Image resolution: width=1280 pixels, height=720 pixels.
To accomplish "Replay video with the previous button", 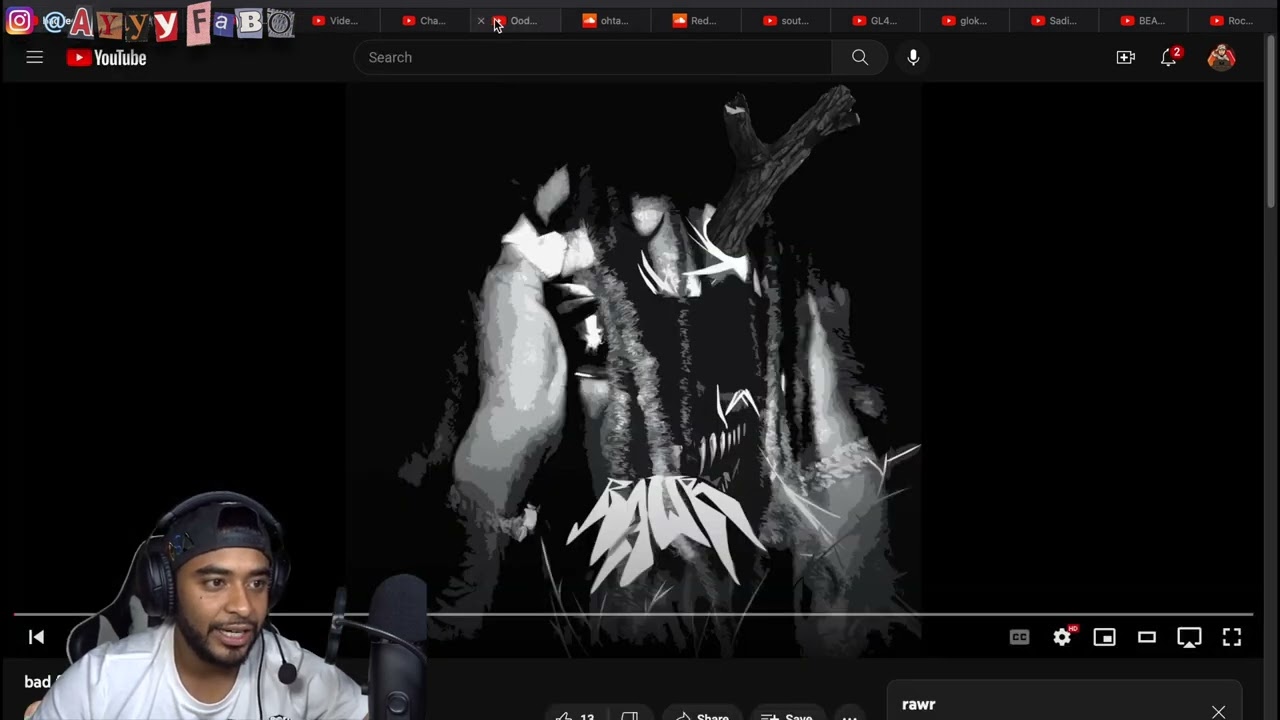I will (x=36, y=637).
